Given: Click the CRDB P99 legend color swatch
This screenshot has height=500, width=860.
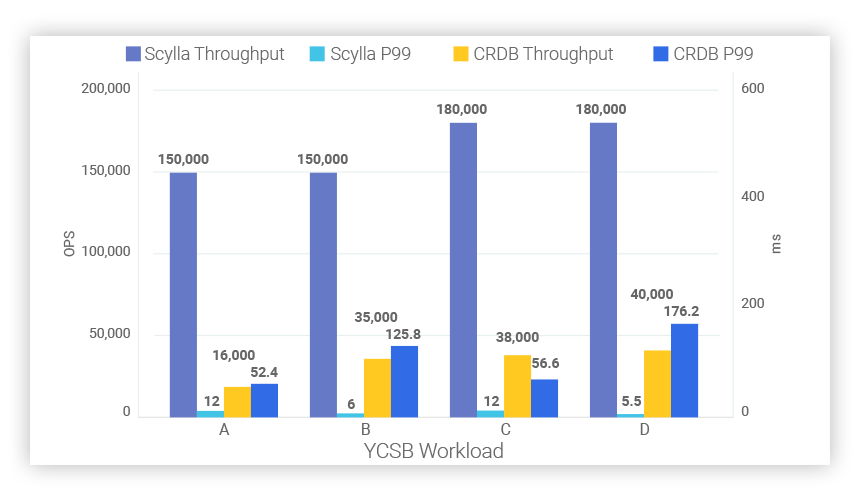Looking at the screenshot, I should click(661, 54).
